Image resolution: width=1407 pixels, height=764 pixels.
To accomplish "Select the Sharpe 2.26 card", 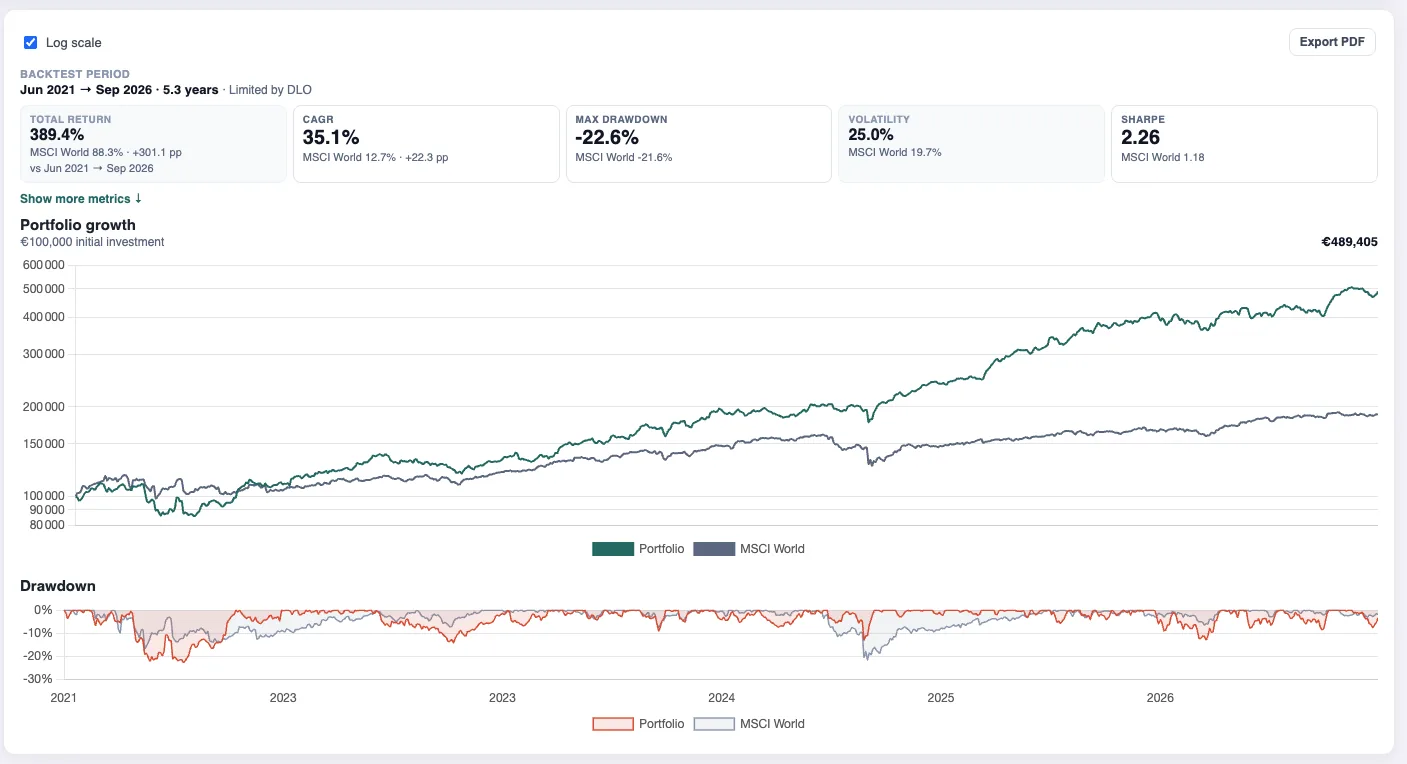I will coord(1244,144).
